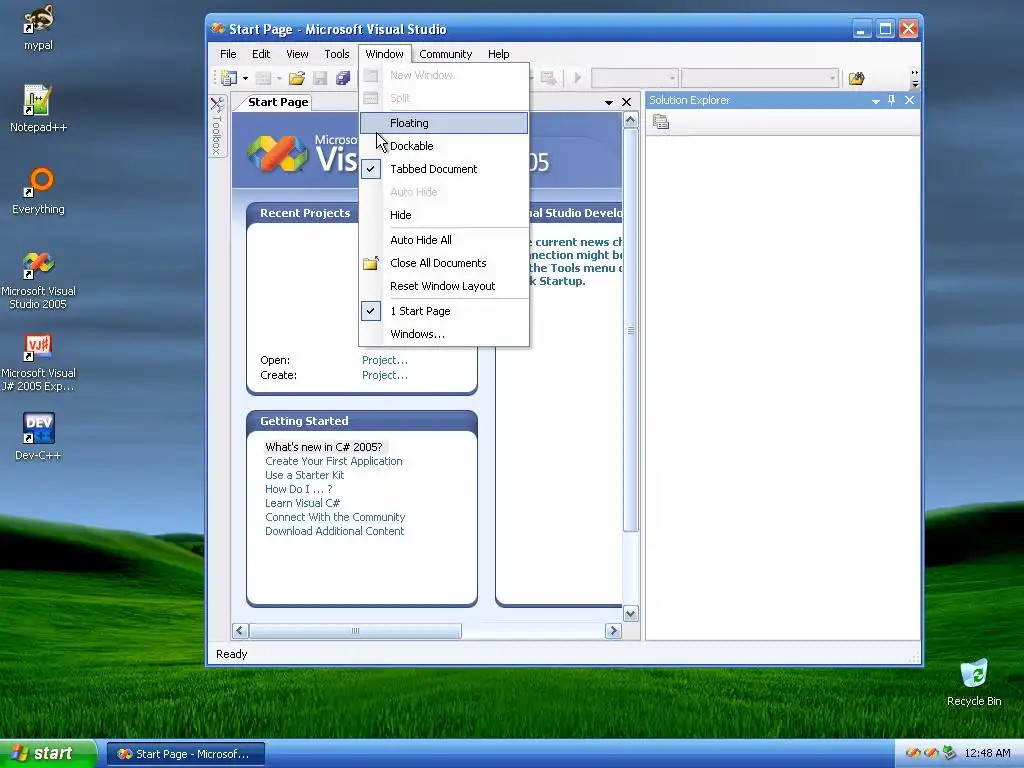The width and height of the screenshot is (1024, 768).
Task: Click the Start Page vertical scrollbar thumb
Action: (x=630, y=330)
